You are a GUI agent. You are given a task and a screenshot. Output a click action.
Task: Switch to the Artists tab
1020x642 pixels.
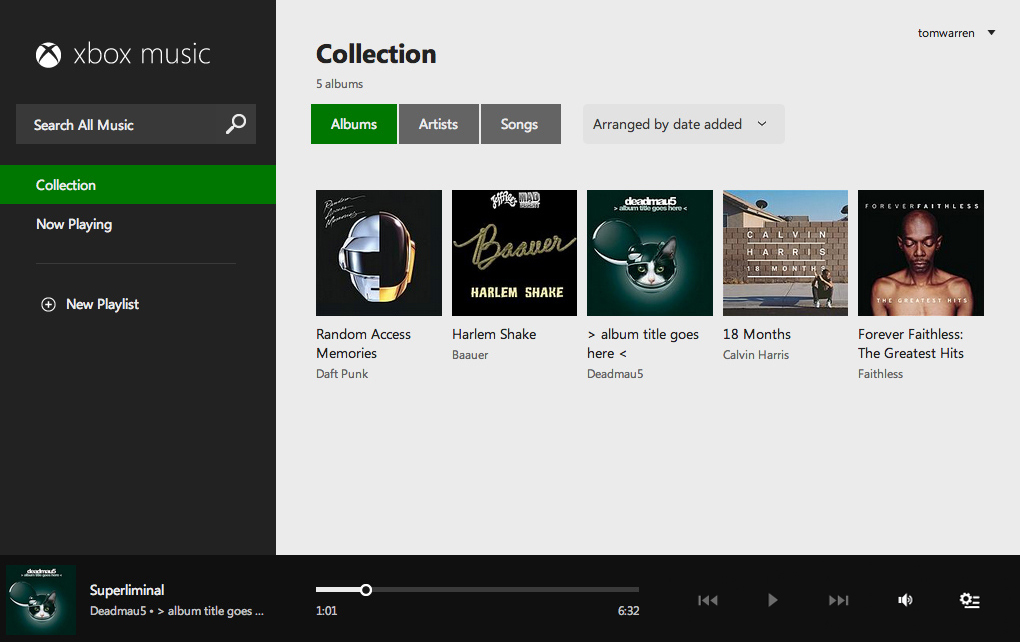[438, 124]
